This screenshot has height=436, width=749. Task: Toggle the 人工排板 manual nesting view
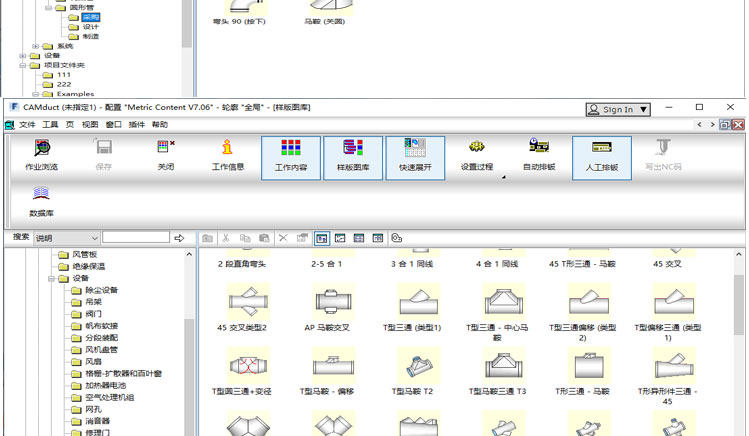(602, 158)
